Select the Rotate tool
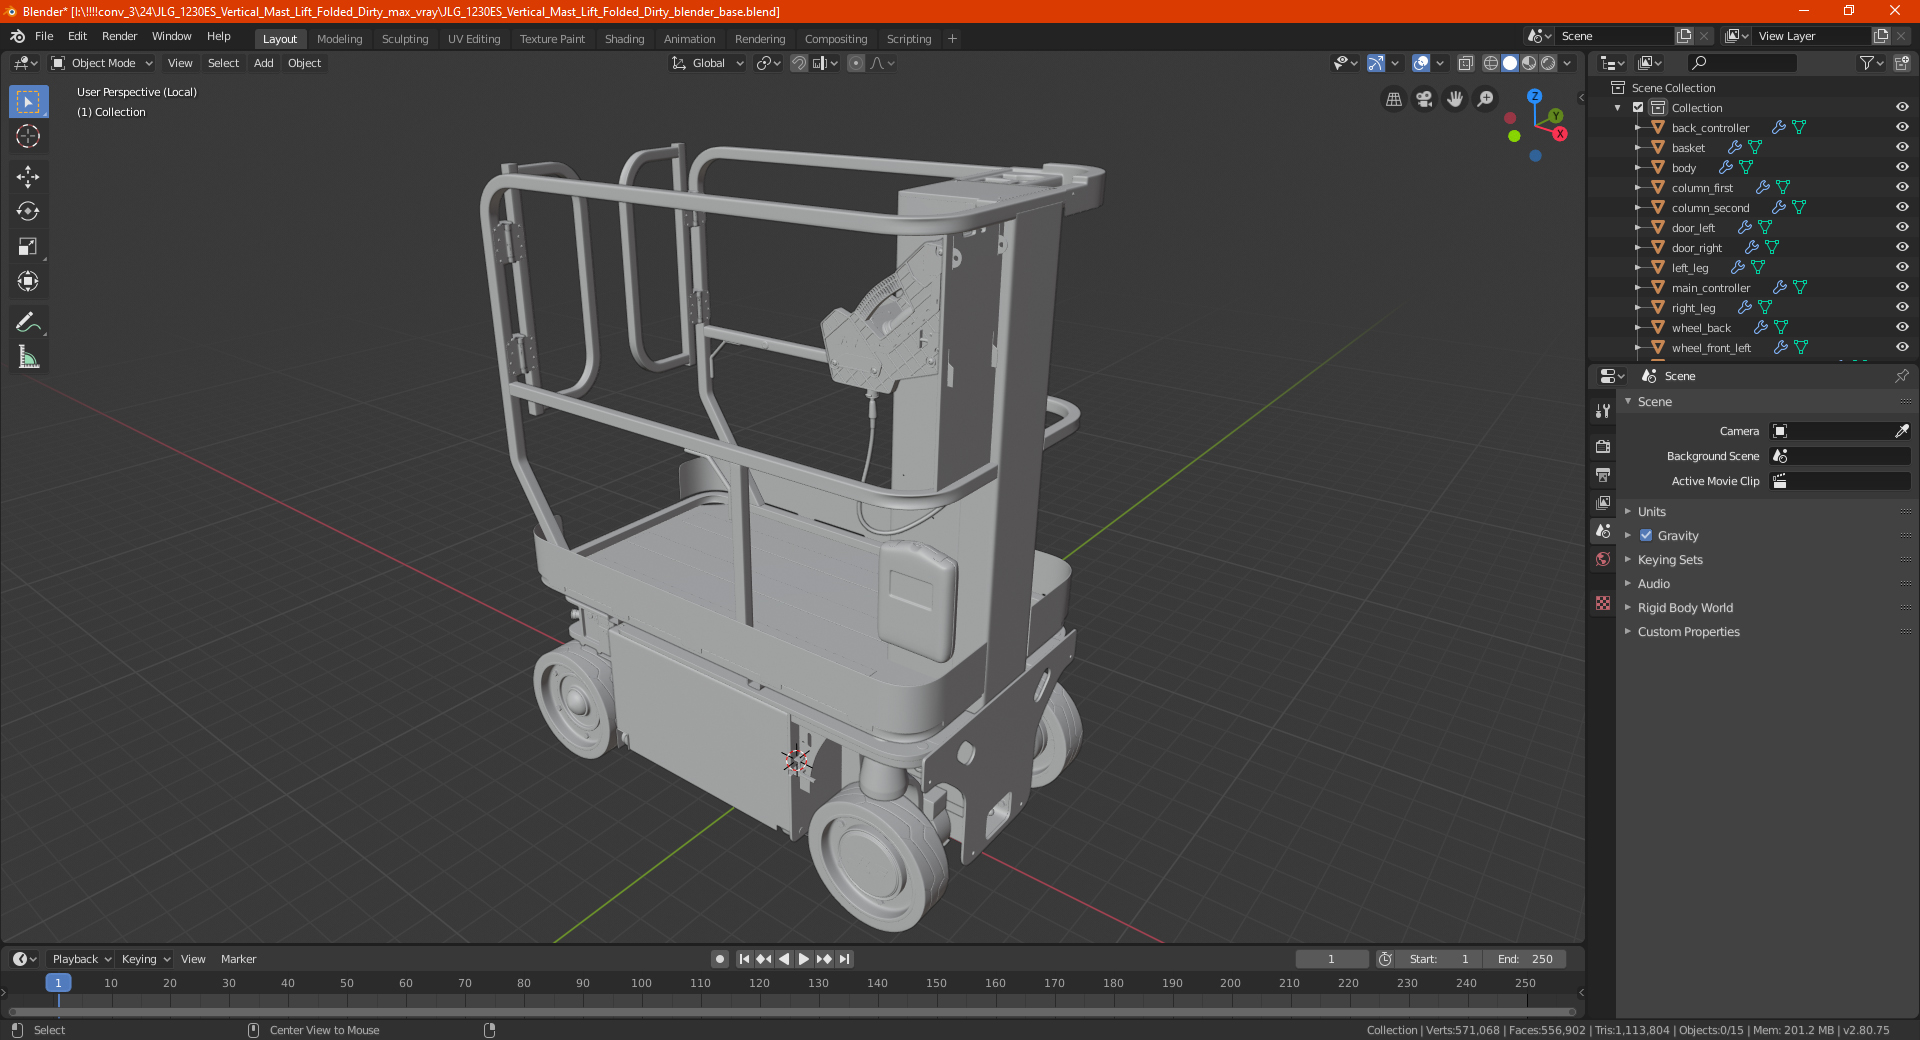Image resolution: width=1920 pixels, height=1040 pixels. coord(28,211)
